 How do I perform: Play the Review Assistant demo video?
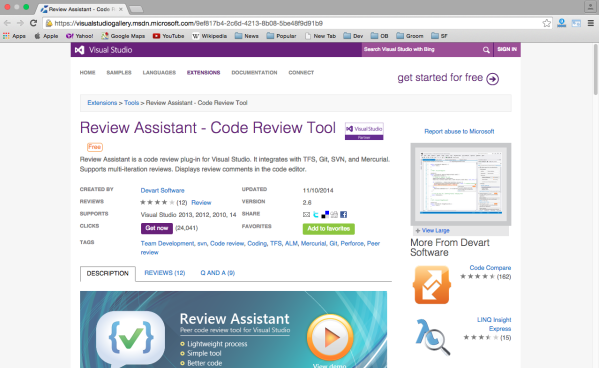point(330,337)
